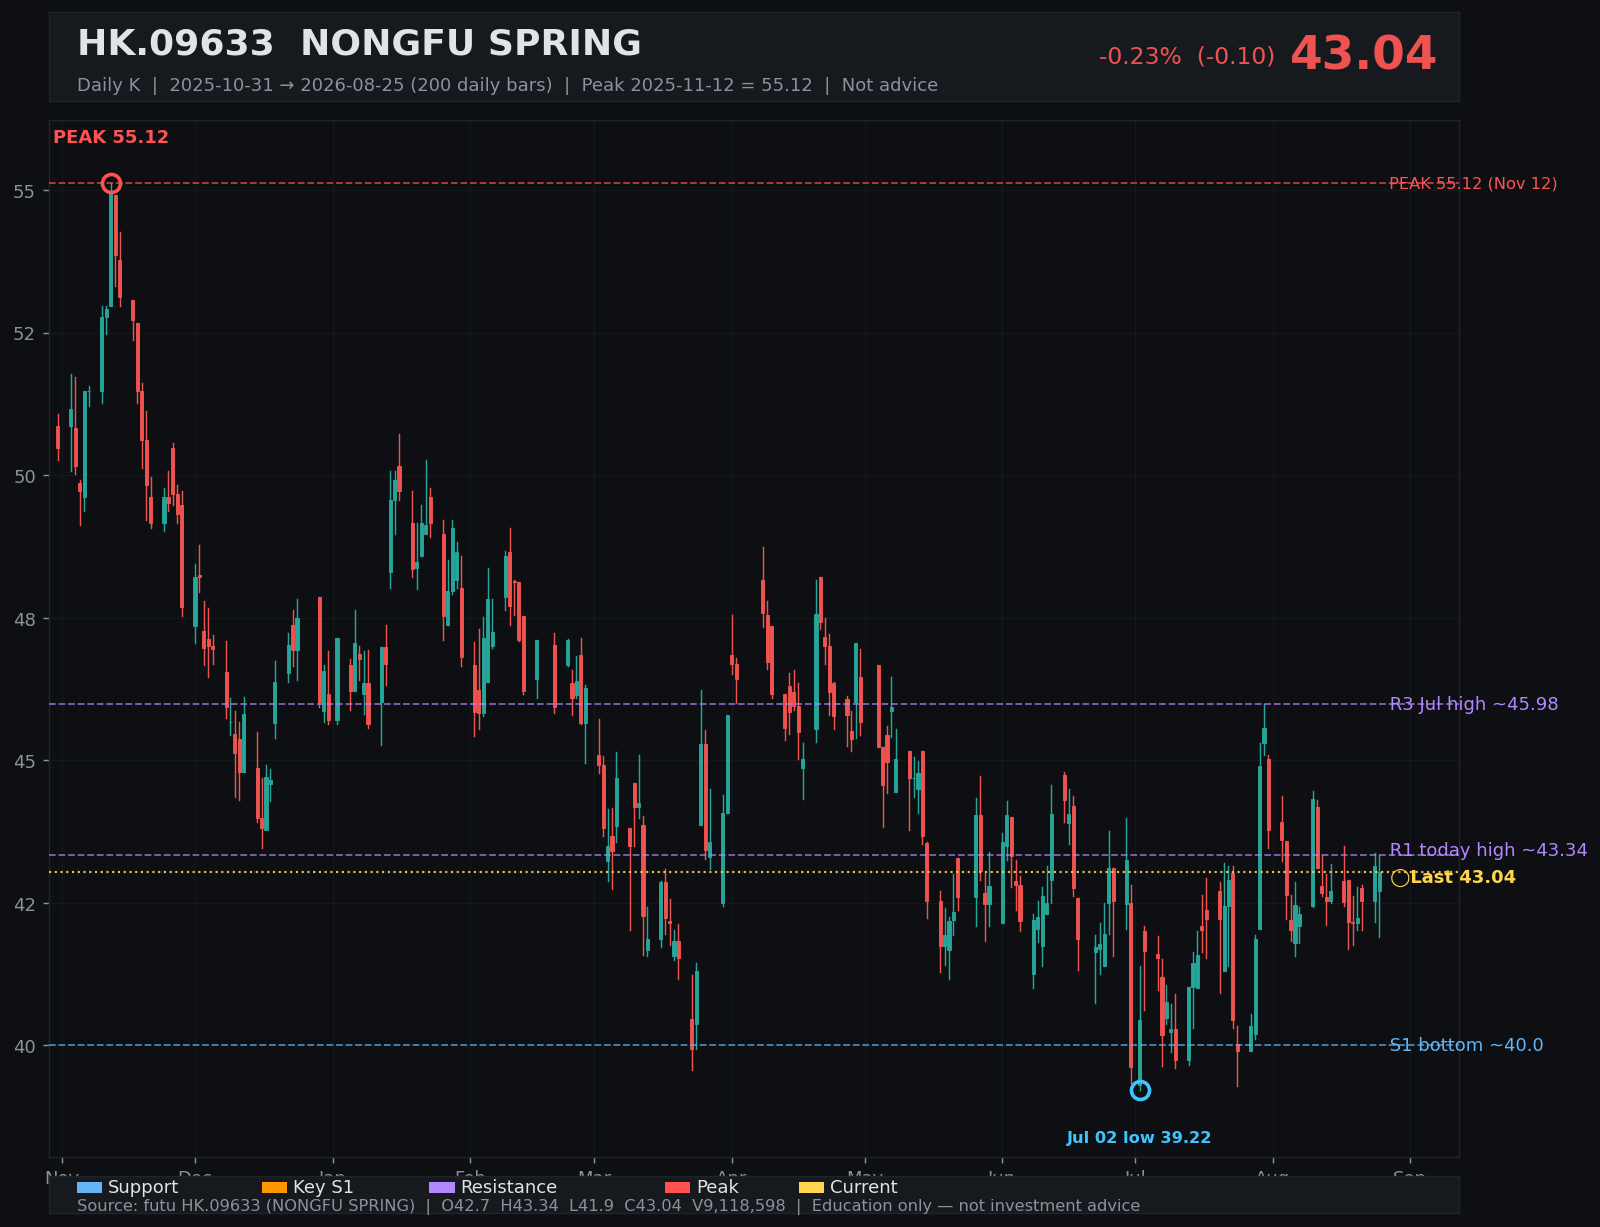Select the purple Resistance legend swatch
Viewport: 1600px width, 1227px height.
coord(442,1188)
